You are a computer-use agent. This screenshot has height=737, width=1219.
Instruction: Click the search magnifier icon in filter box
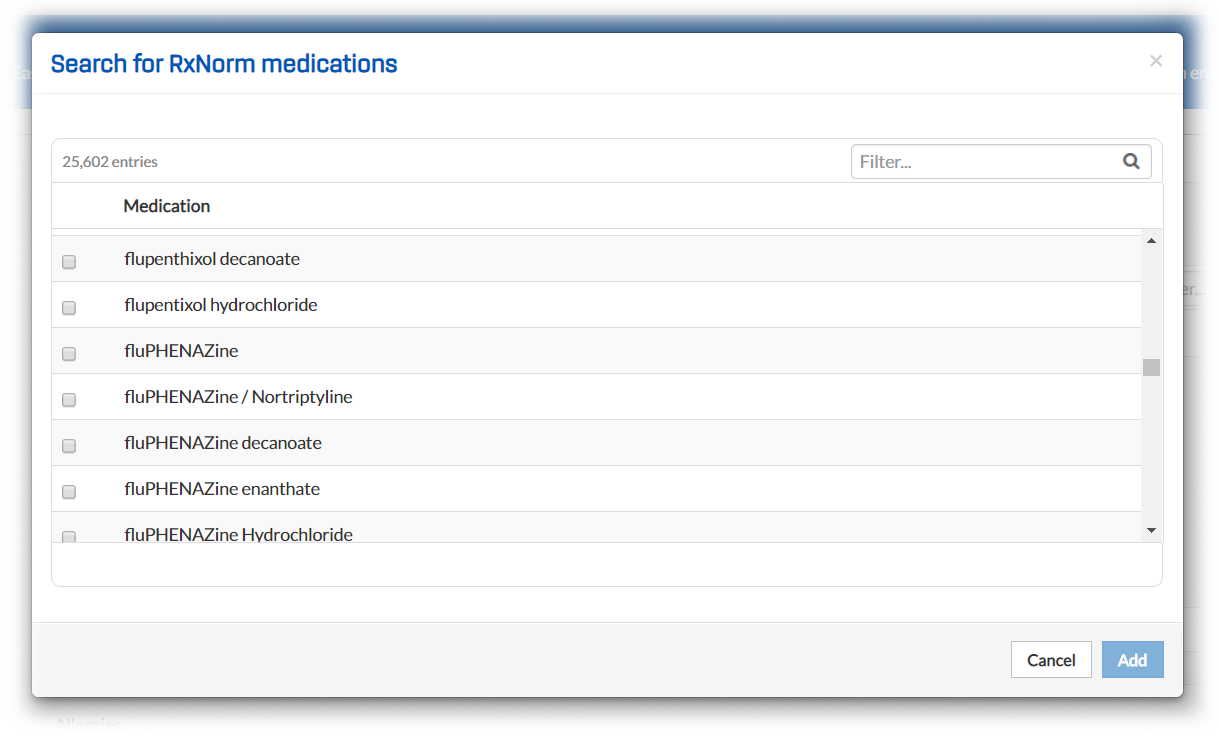pos(1131,161)
